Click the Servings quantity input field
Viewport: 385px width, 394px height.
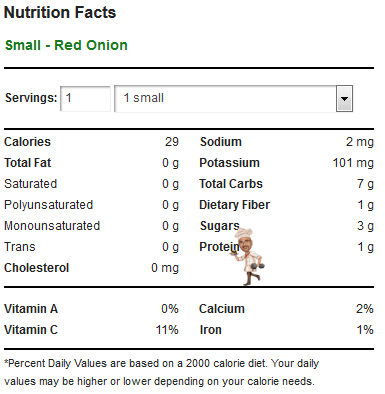point(85,99)
